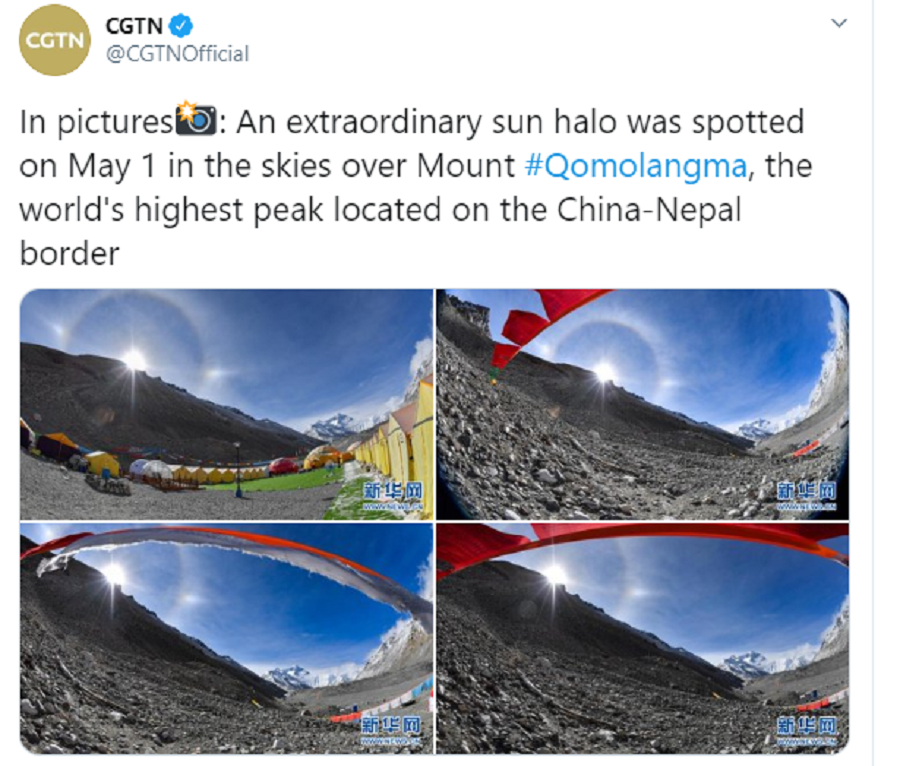Click the tweet text about sun halo
Image resolution: width=900 pixels, height=766 pixels.
click(x=416, y=187)
